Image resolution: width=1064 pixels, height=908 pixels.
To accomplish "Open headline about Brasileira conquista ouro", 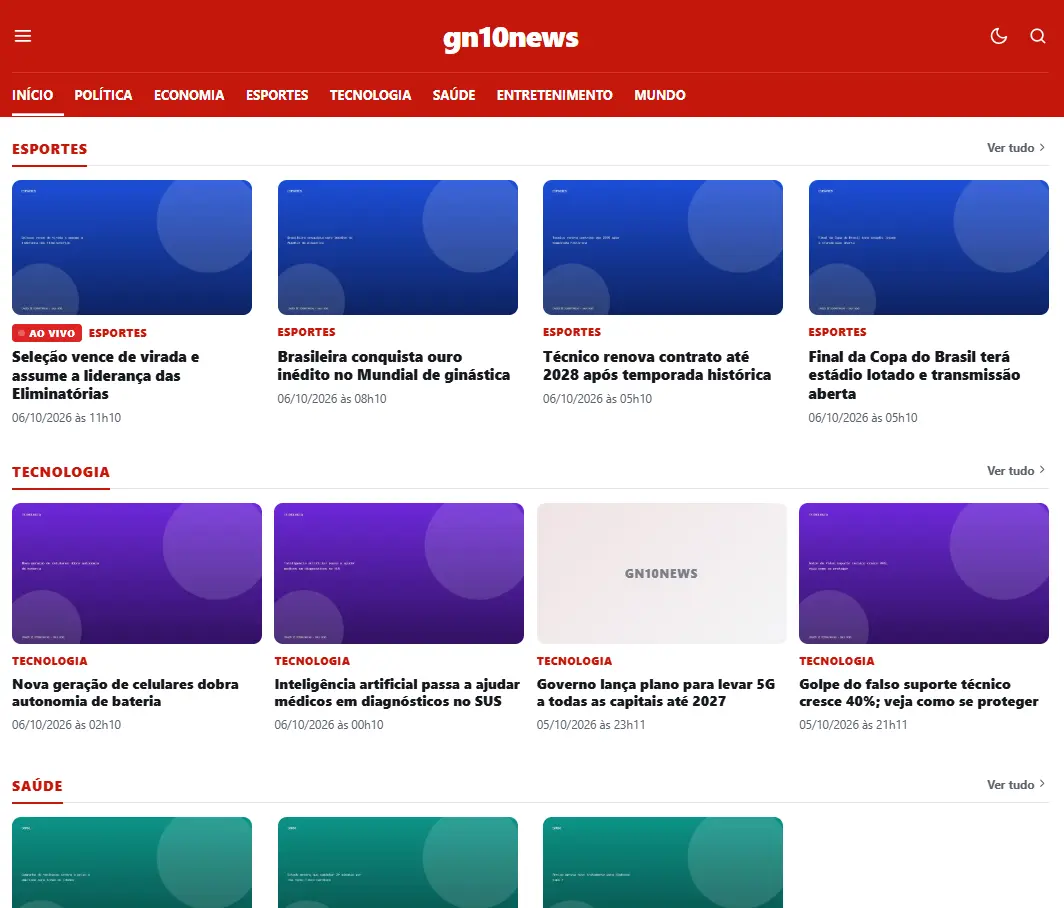I will point(394,366).
